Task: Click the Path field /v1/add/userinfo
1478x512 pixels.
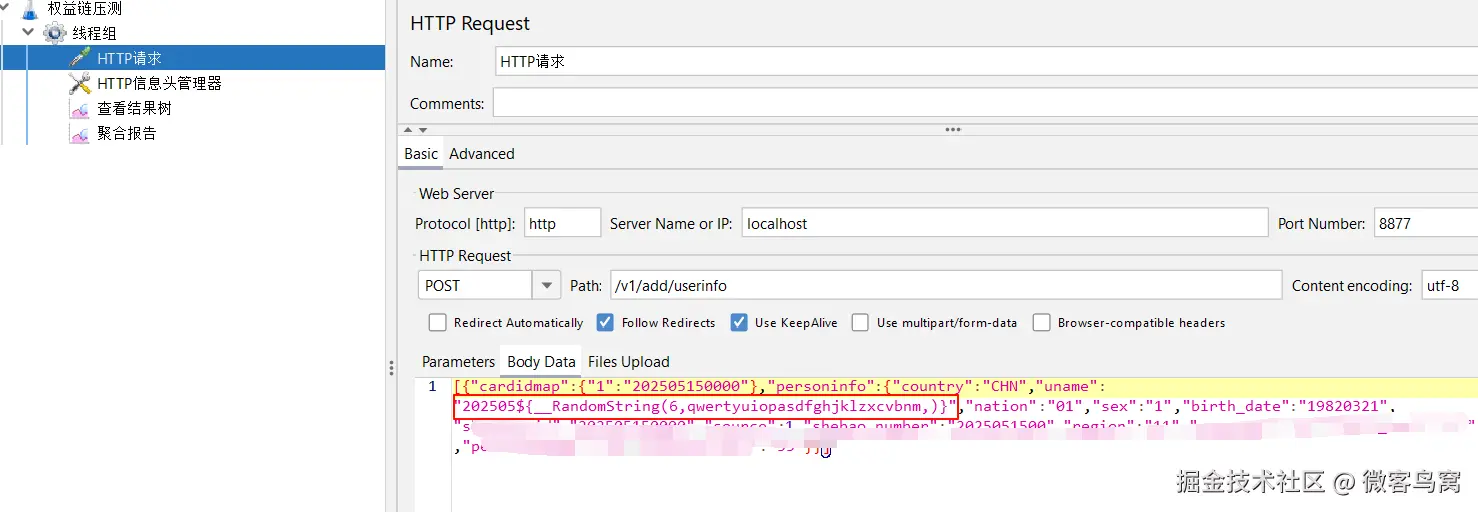Action: 946,285
